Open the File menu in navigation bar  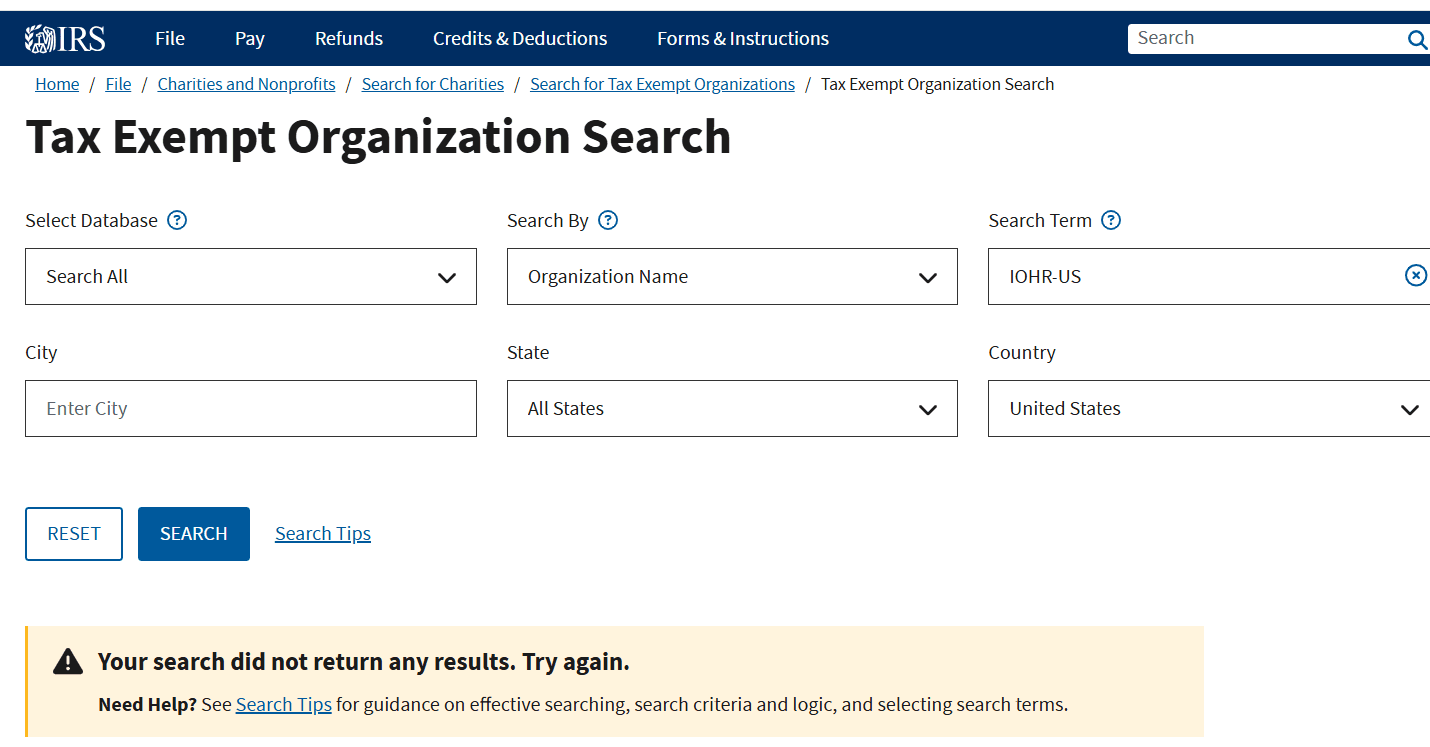coord(170,39)
